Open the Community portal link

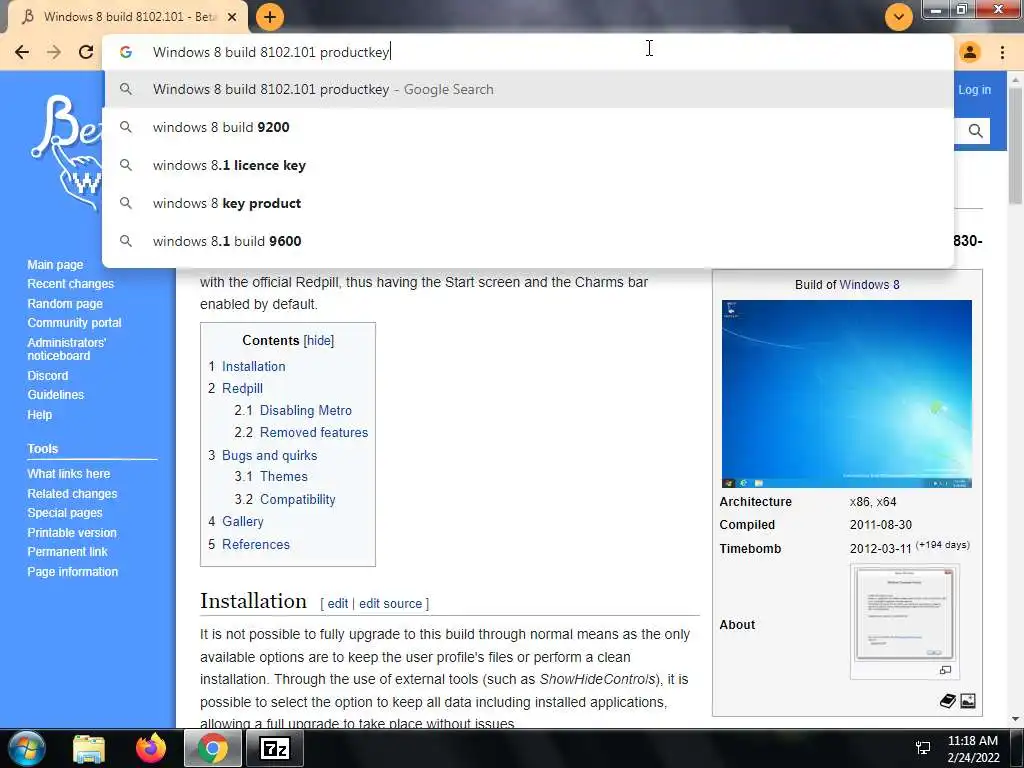point(74,323)
